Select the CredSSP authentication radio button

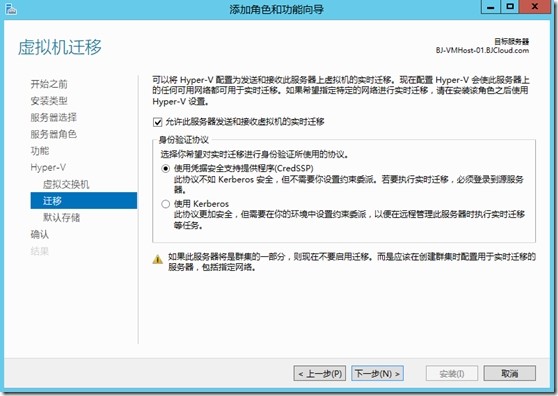pos(165,168)
